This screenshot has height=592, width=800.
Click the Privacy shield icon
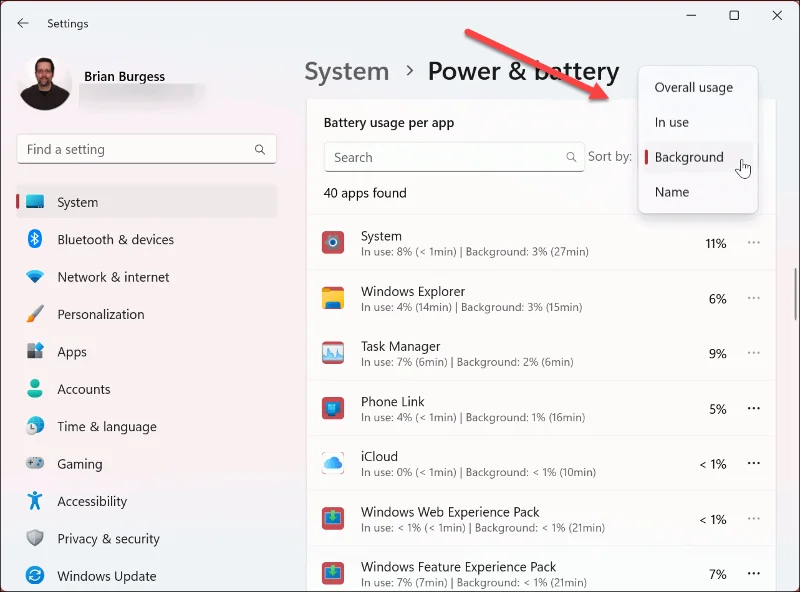pos(35,538)
